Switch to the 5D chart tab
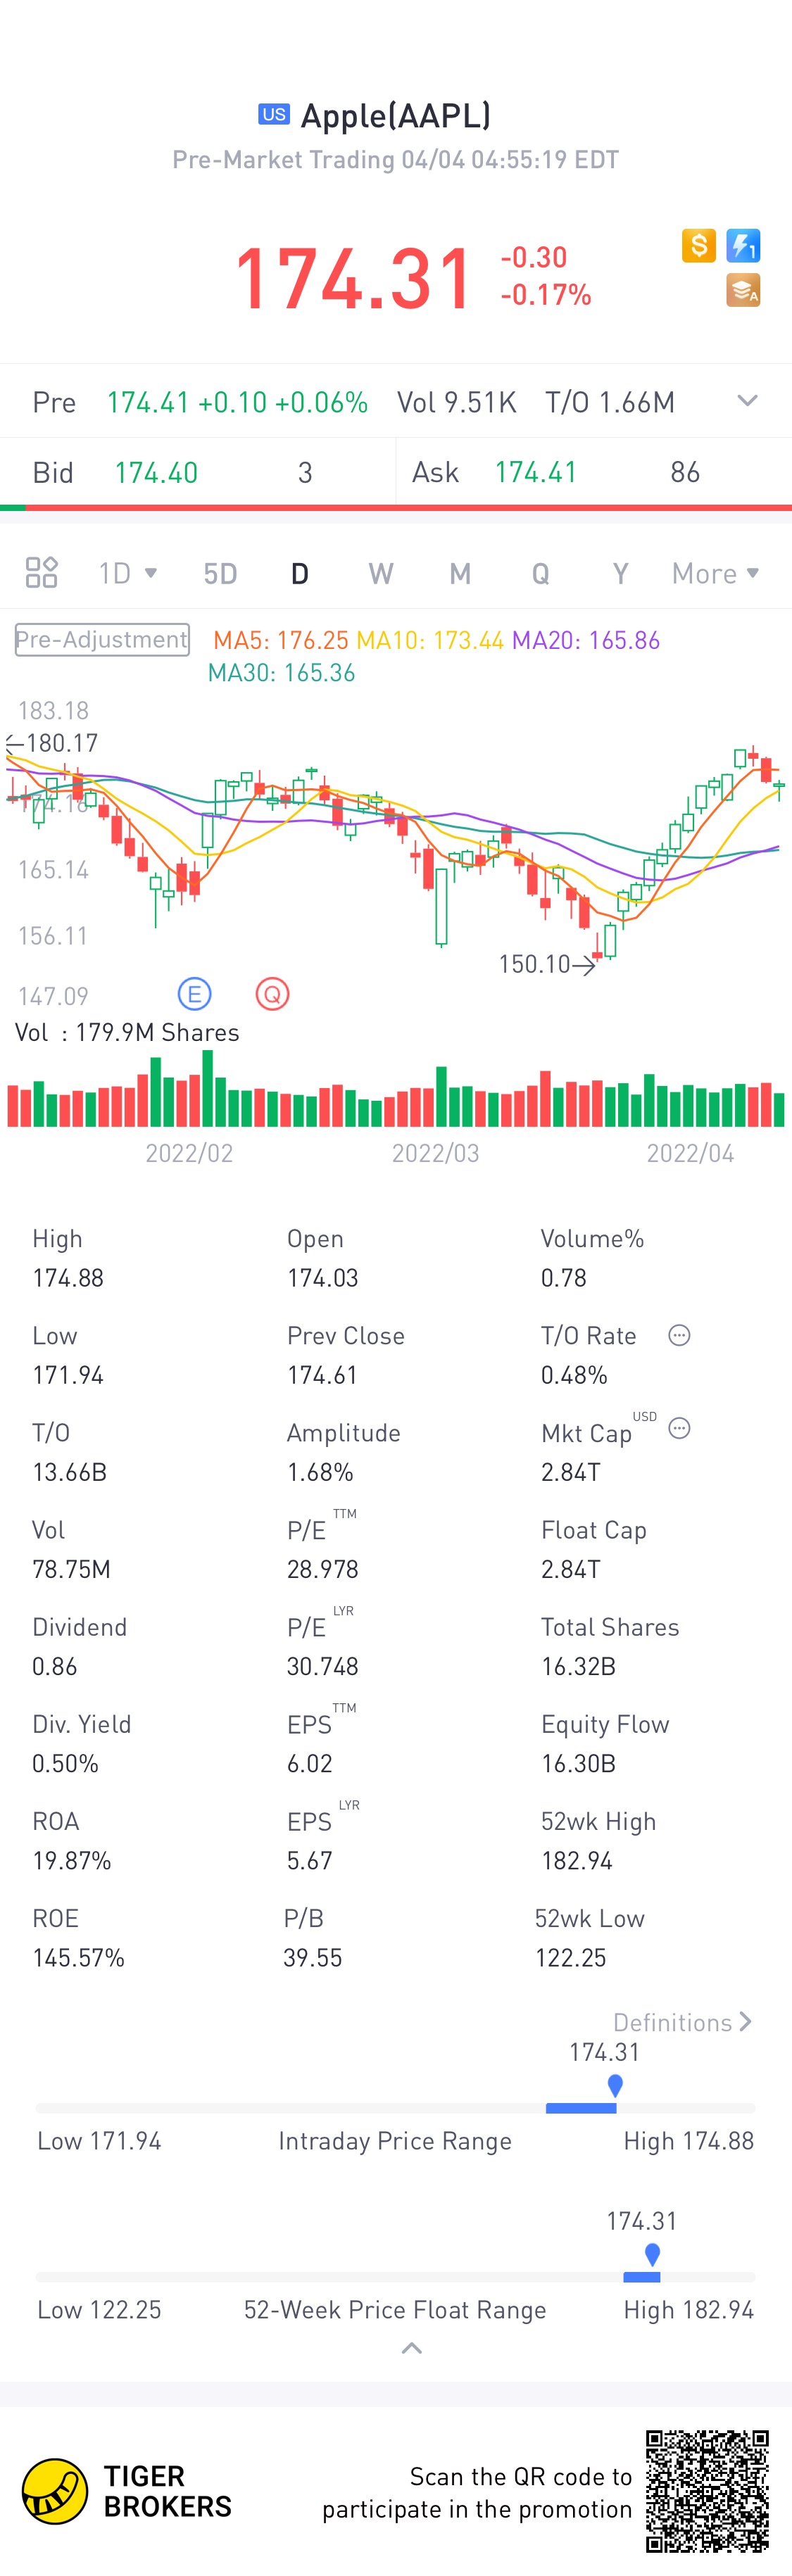Screen dimensions: 792x2576 click(220, 573)
